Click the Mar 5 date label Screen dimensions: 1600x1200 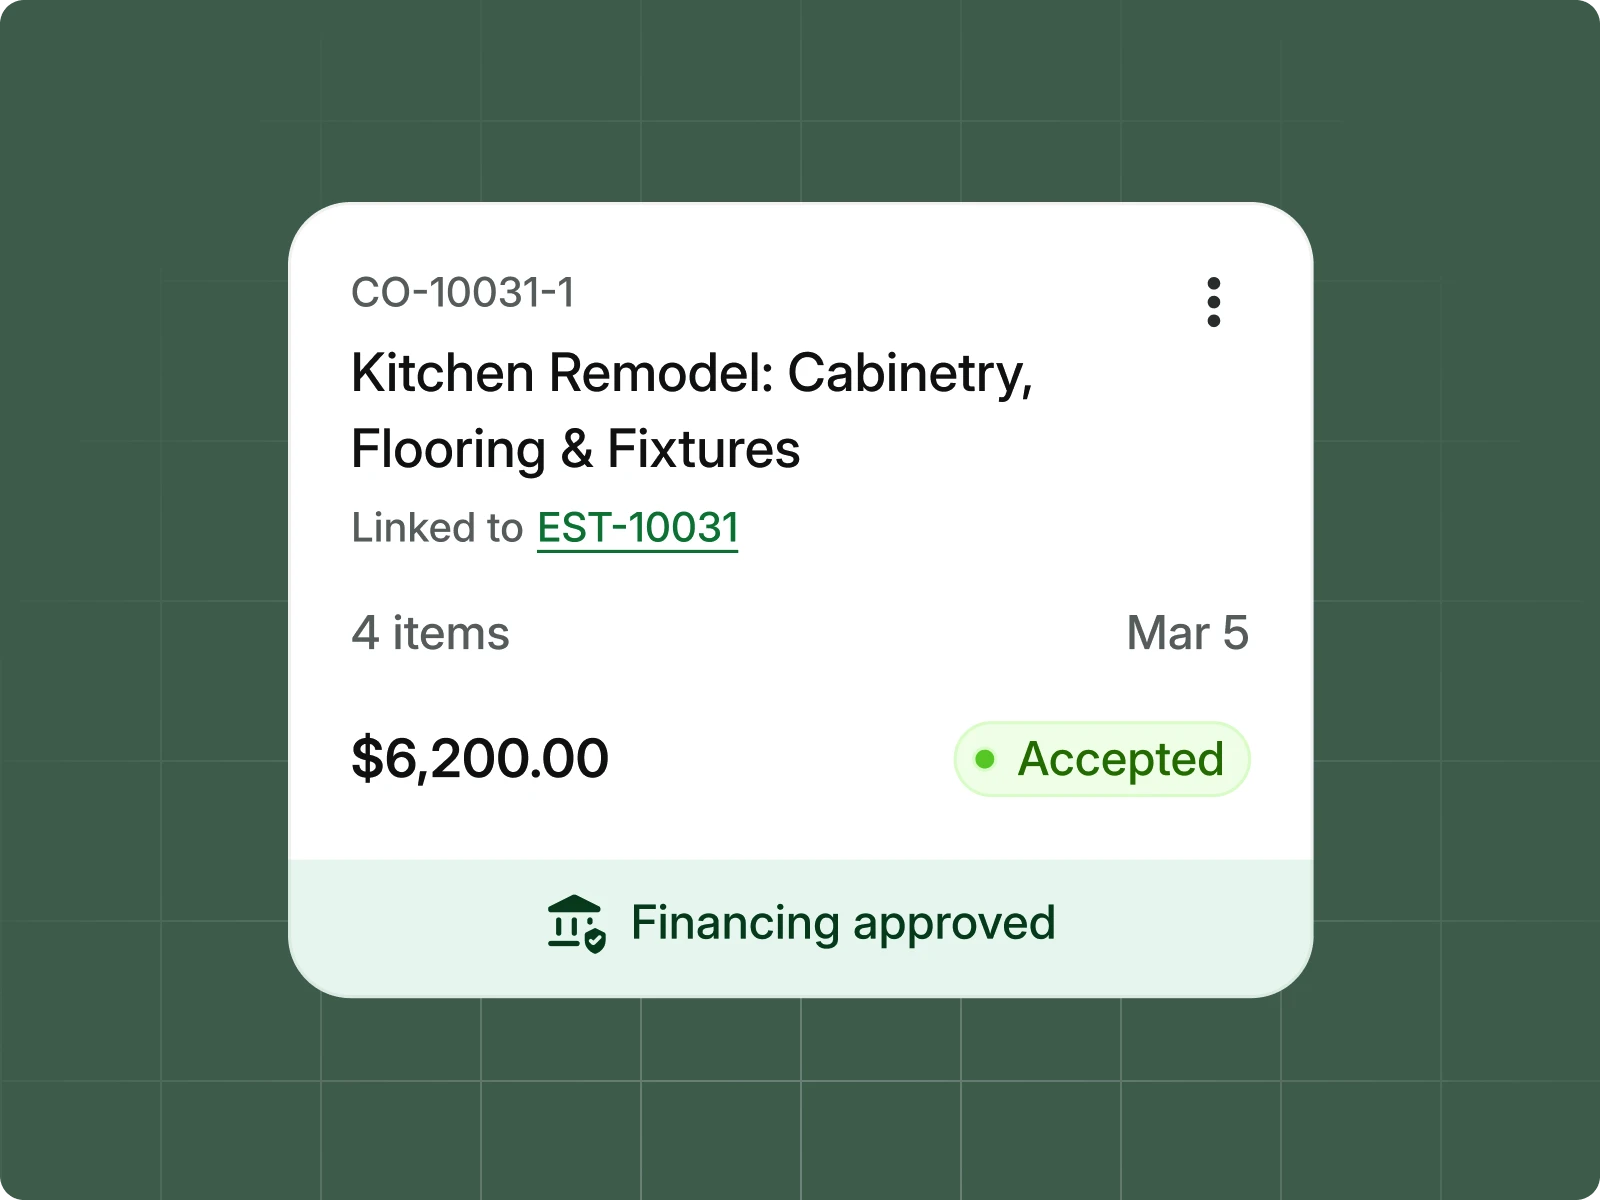[x=1187, y=633]
